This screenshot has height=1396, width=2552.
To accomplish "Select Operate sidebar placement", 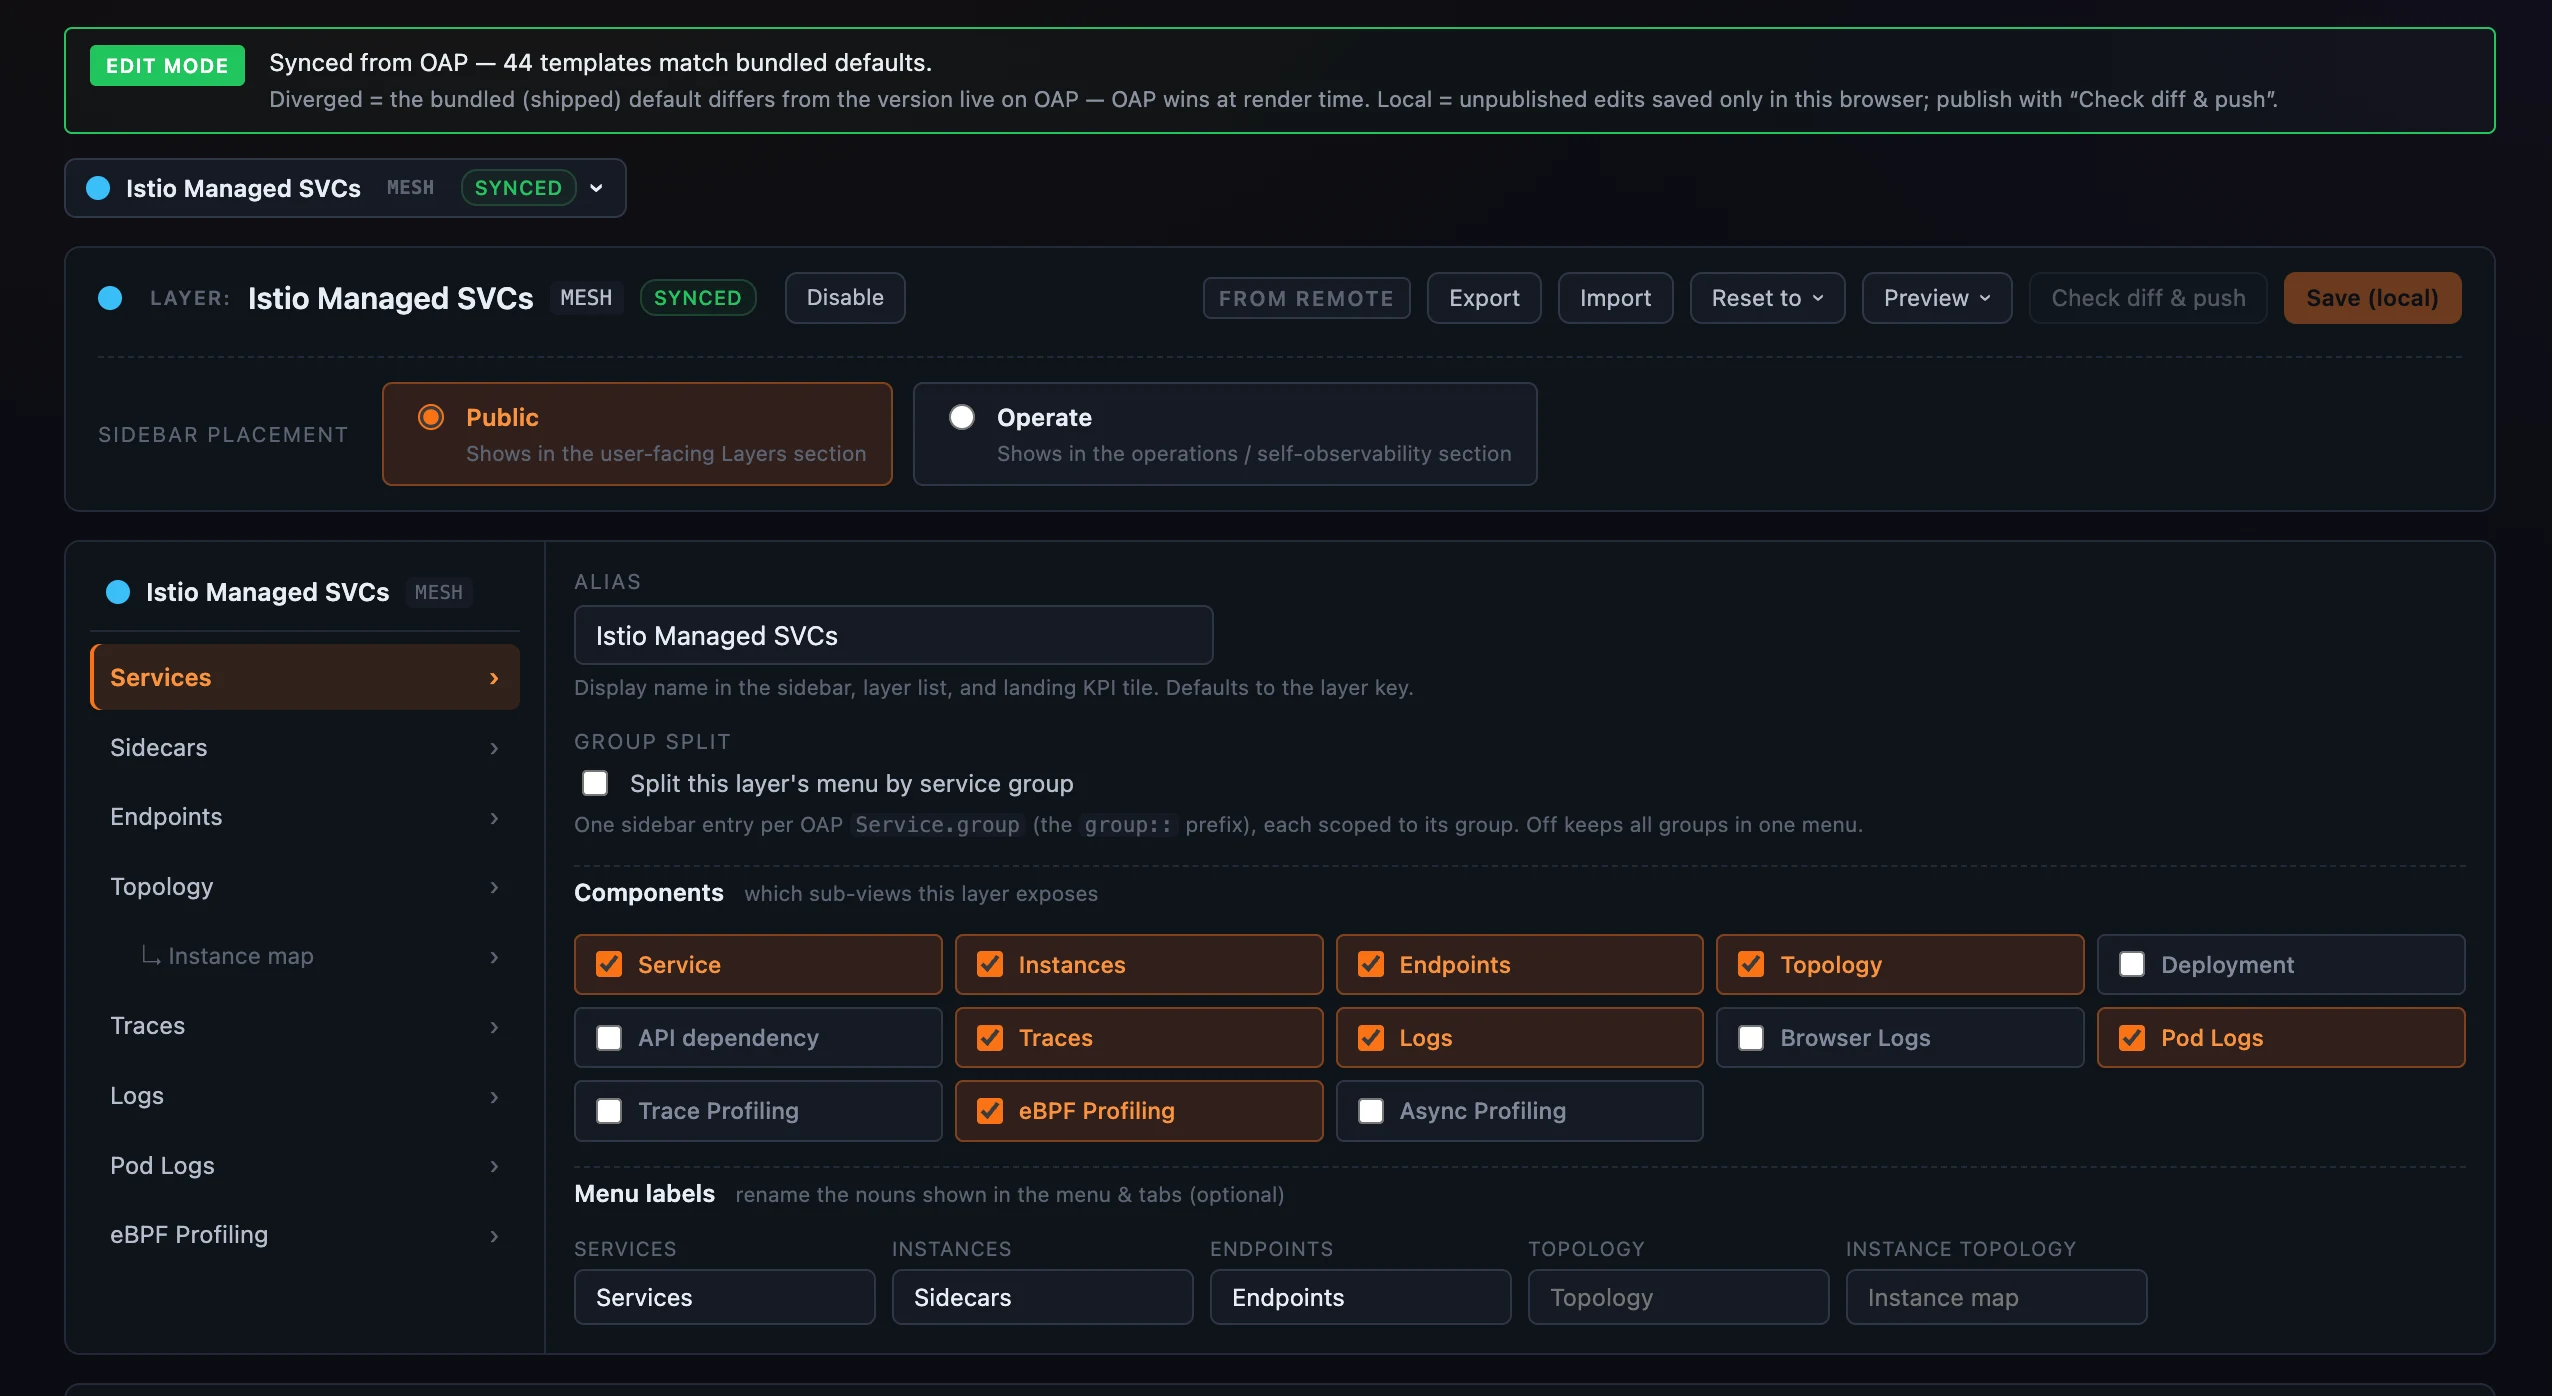I will 1225,434.
